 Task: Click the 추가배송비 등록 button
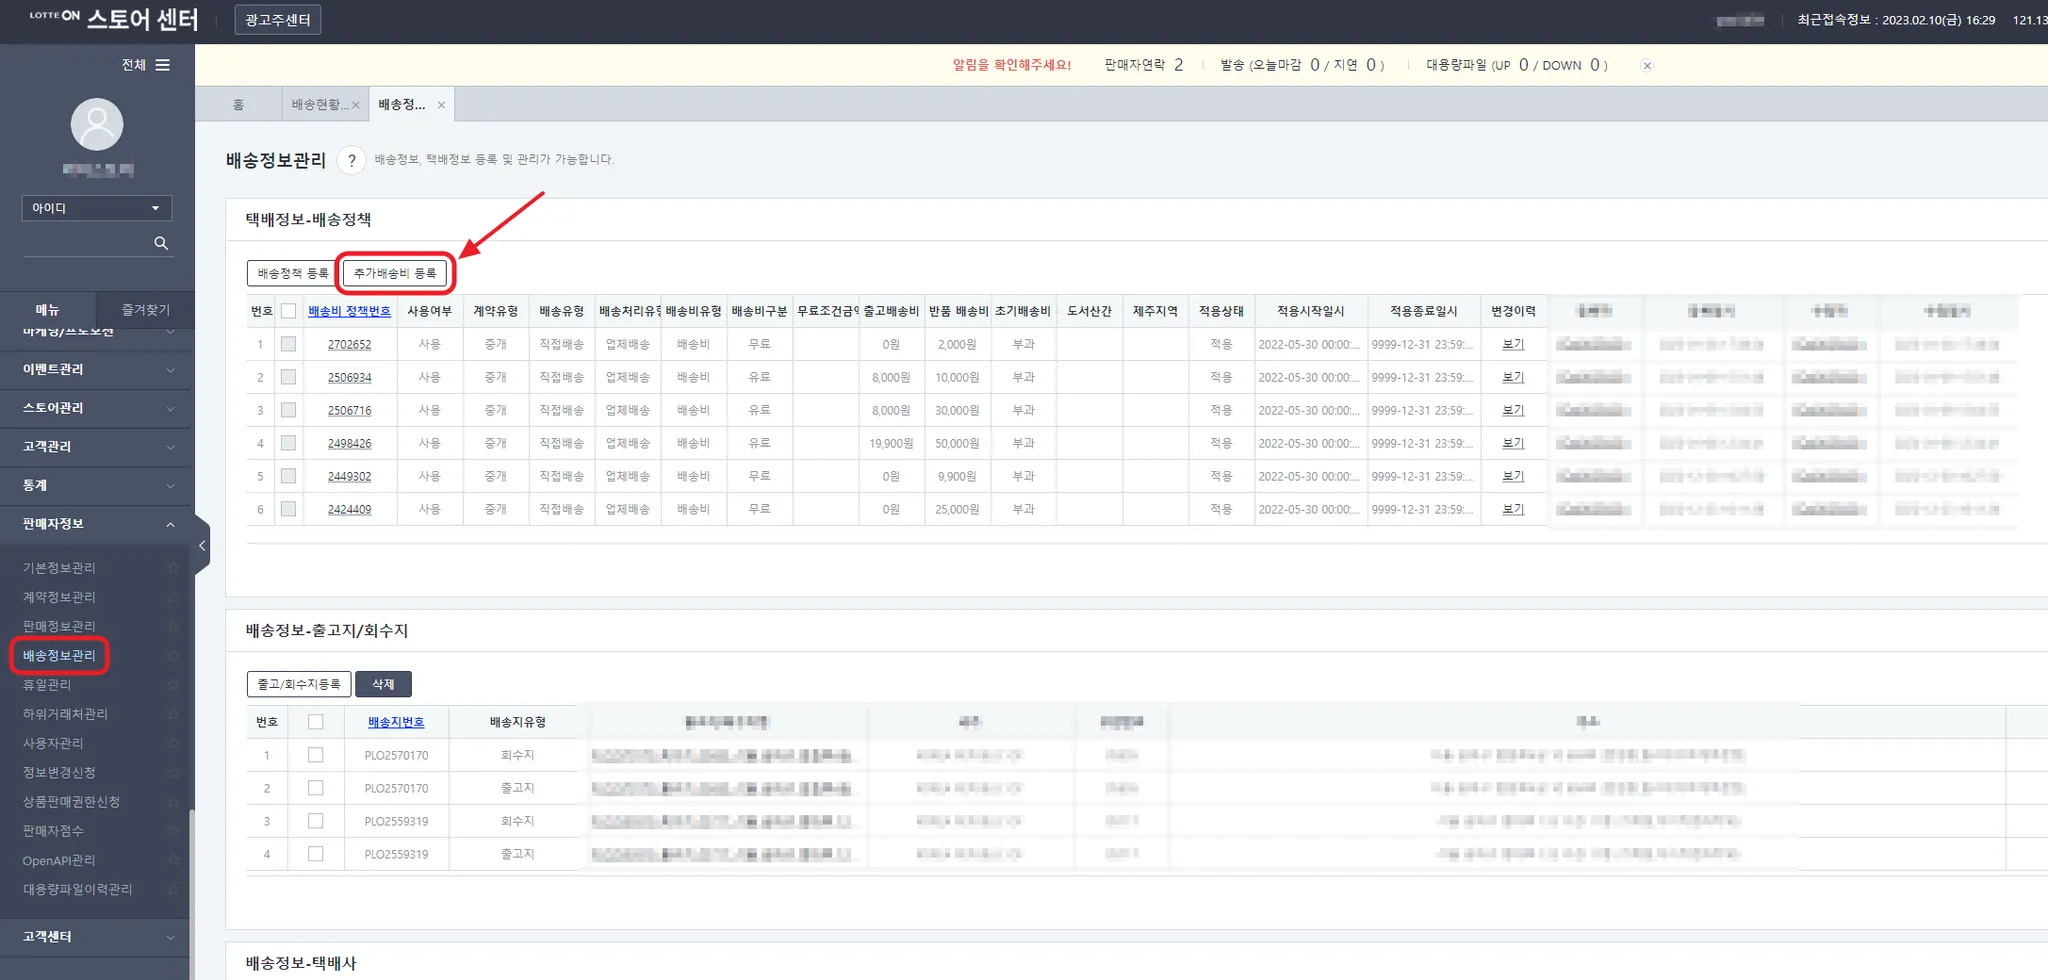click(395, 273)
